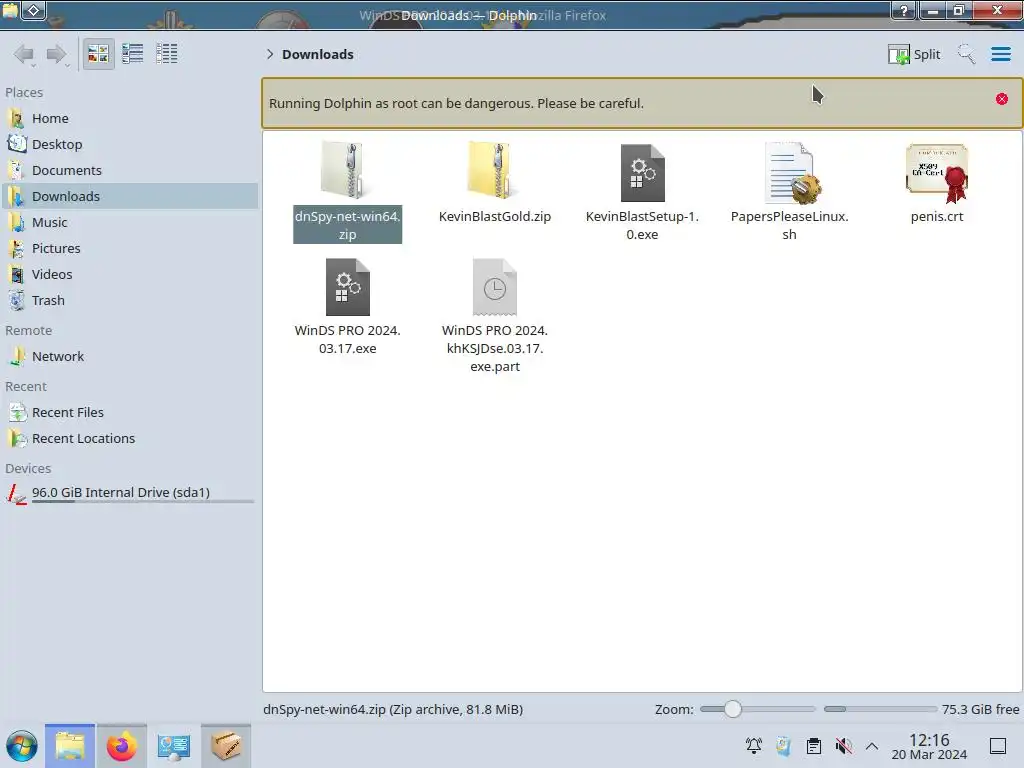Open the clock showing 12:16
The image size is (1024, 768).
coord(929,746)
